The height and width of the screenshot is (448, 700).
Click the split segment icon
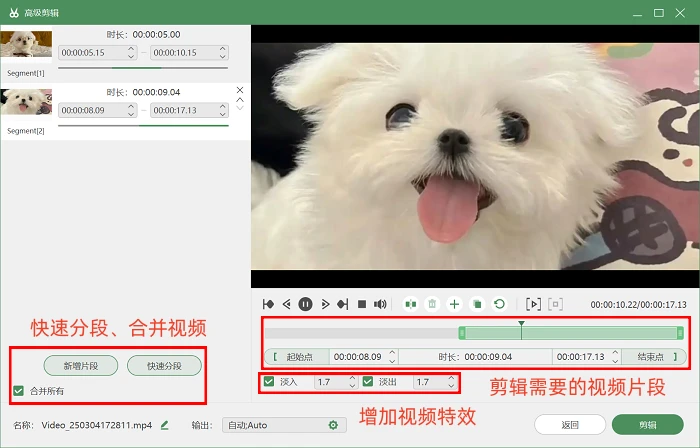point(410,304)
